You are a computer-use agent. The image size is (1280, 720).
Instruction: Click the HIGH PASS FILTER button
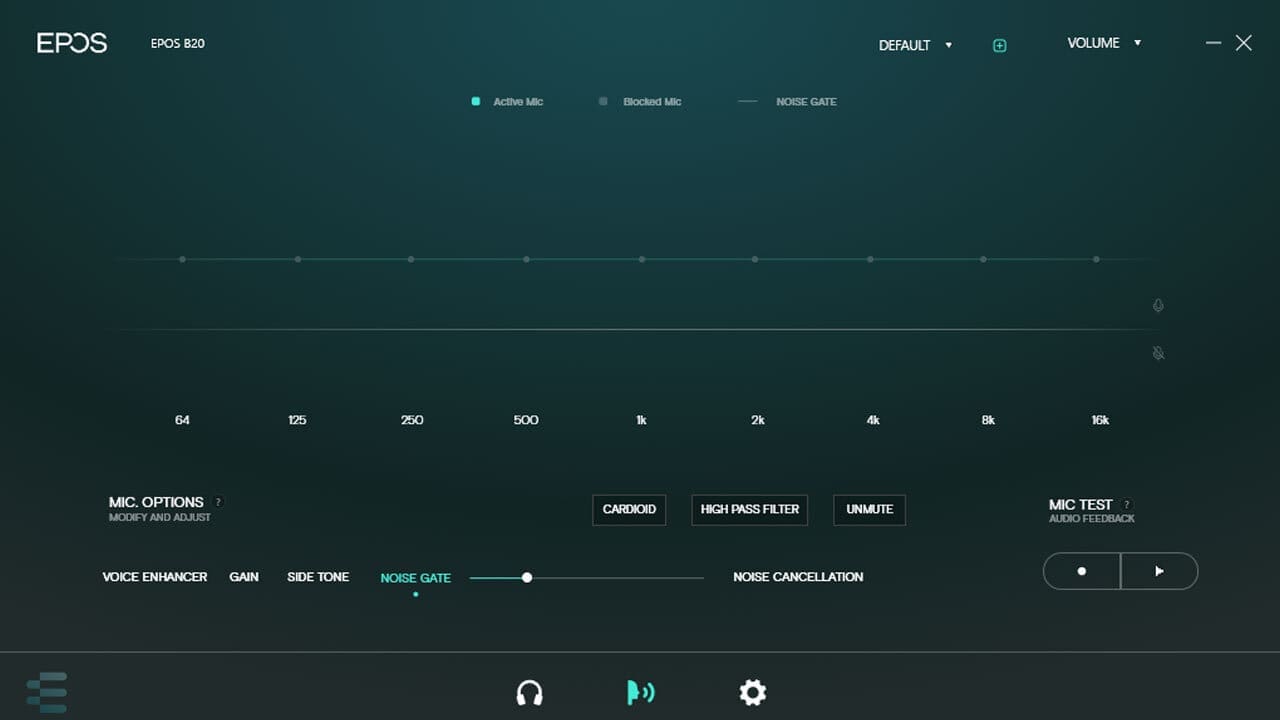tap(749, 510)
